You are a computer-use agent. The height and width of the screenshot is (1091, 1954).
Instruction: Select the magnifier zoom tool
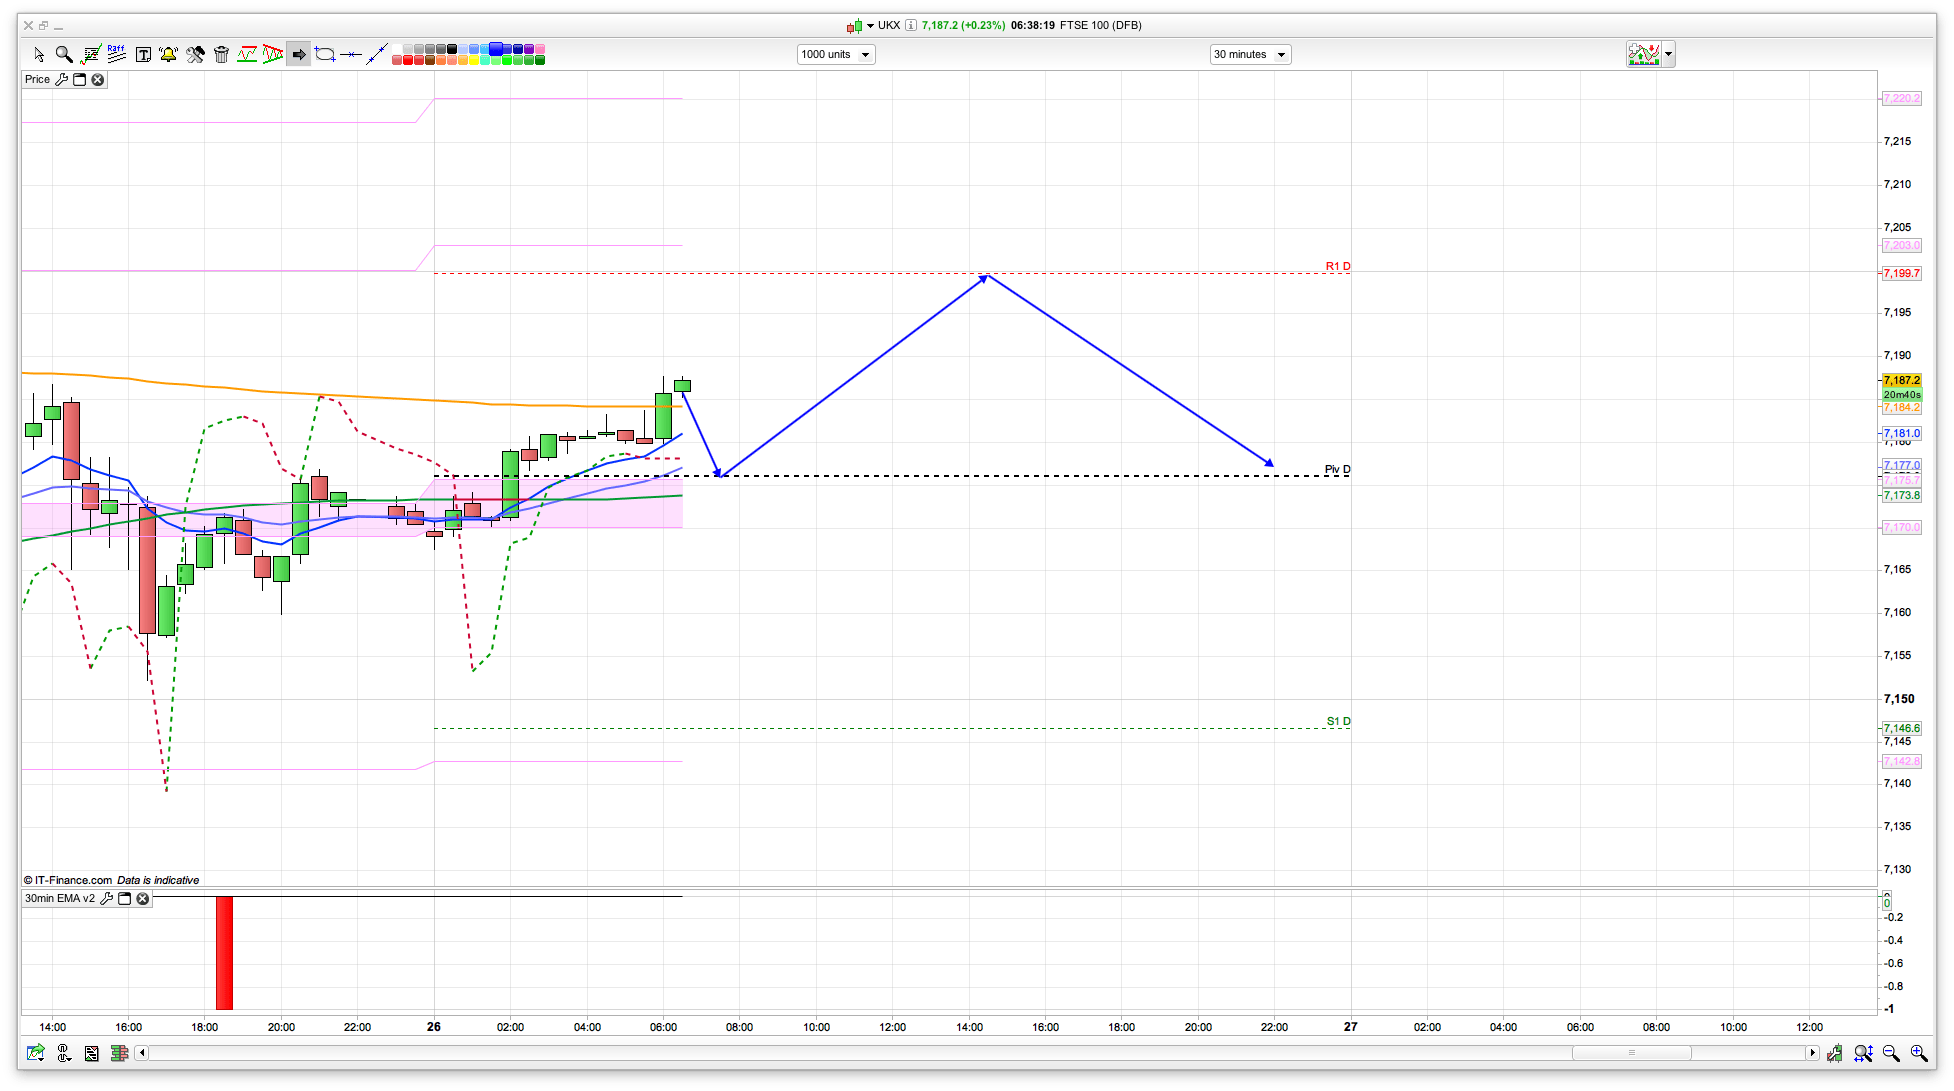[64, 55]
